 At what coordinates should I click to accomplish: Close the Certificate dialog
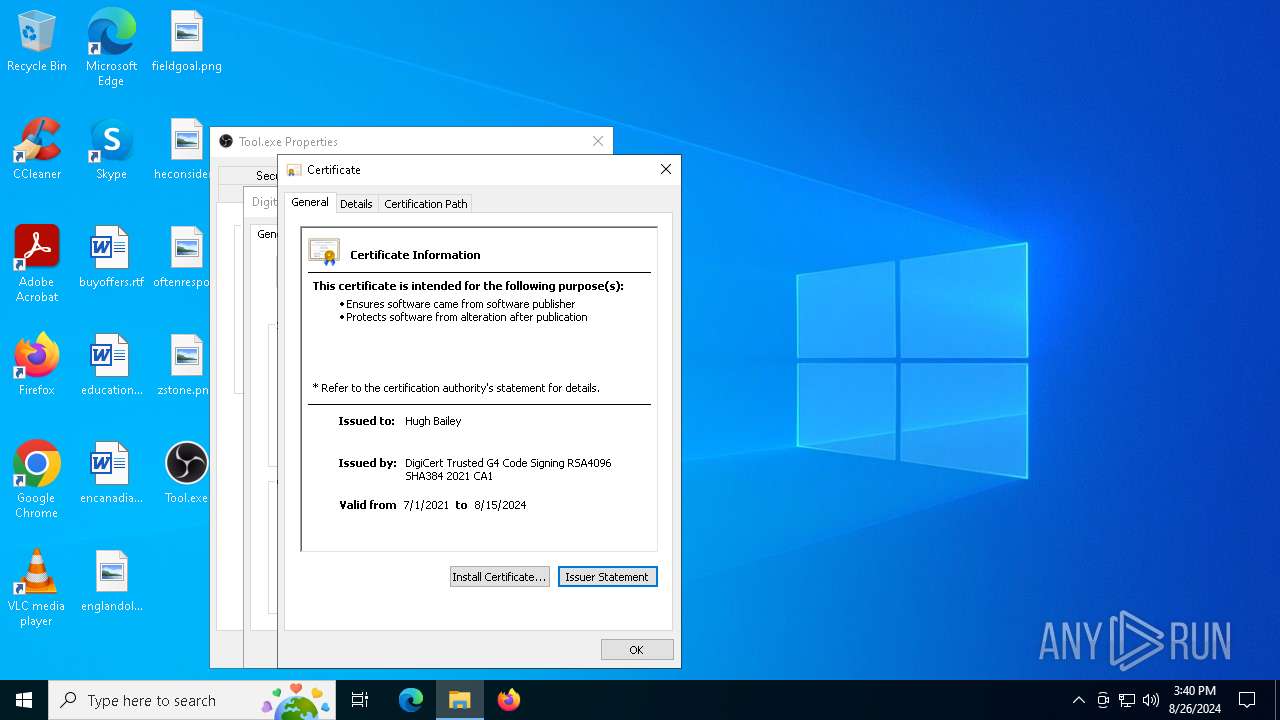pyautogui.click(x=665, y=170)
